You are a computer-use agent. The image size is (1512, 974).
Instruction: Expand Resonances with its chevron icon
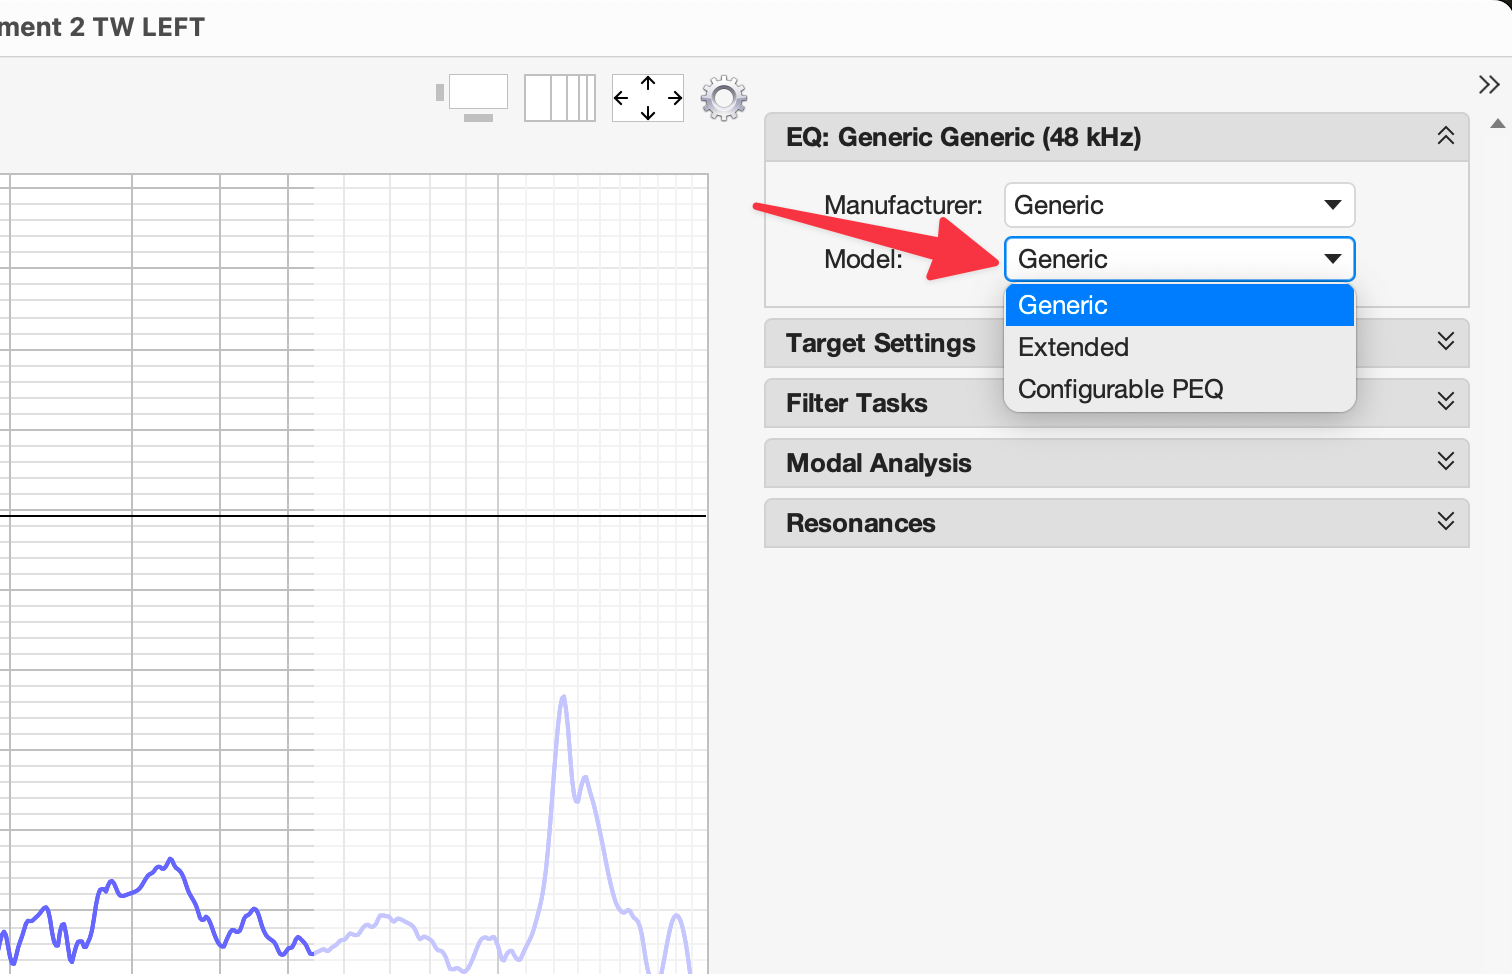coord(1445,522)
